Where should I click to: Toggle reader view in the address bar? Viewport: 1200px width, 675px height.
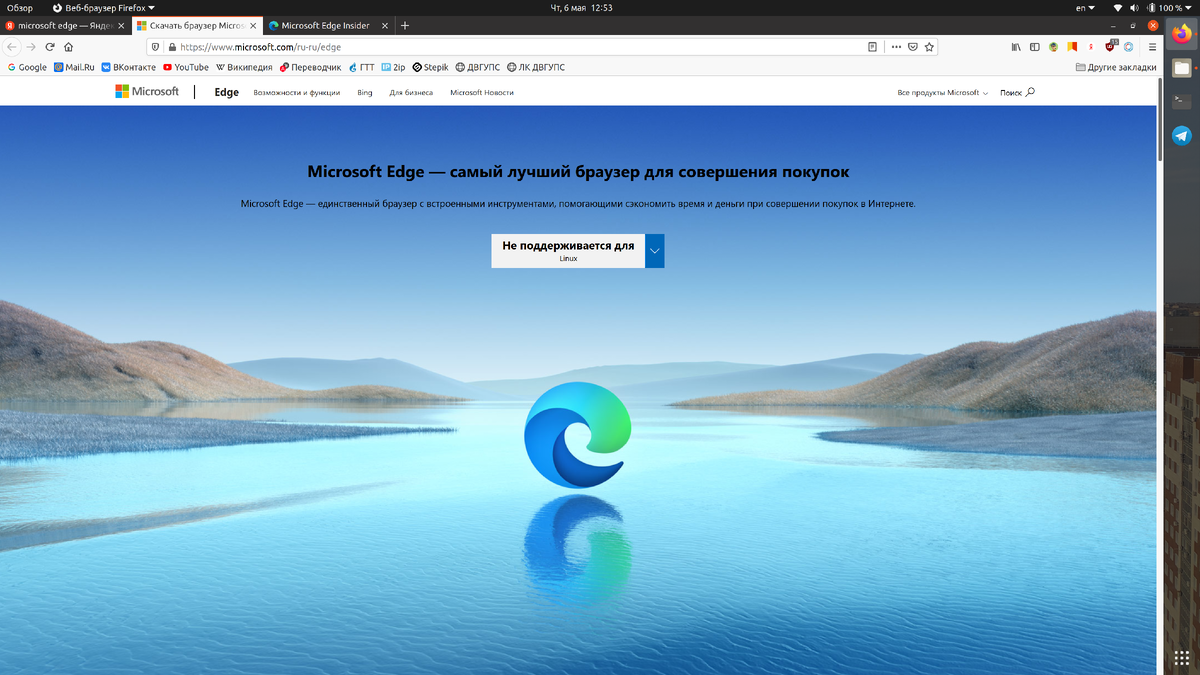[x=873, y=46]
